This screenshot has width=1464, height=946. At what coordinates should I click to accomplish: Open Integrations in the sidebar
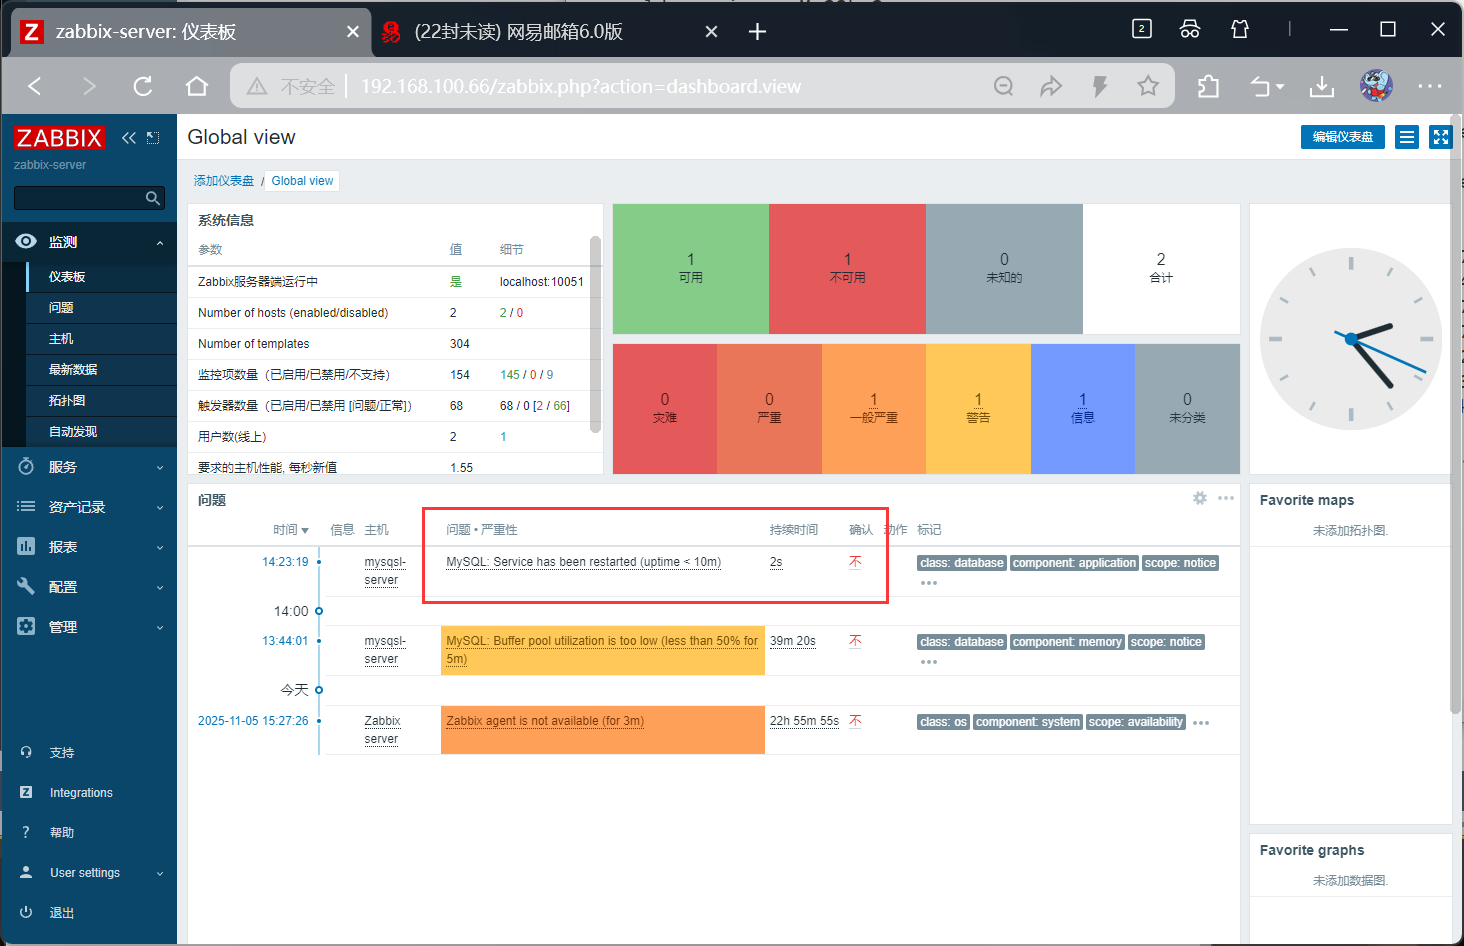[x=90, y=793]
